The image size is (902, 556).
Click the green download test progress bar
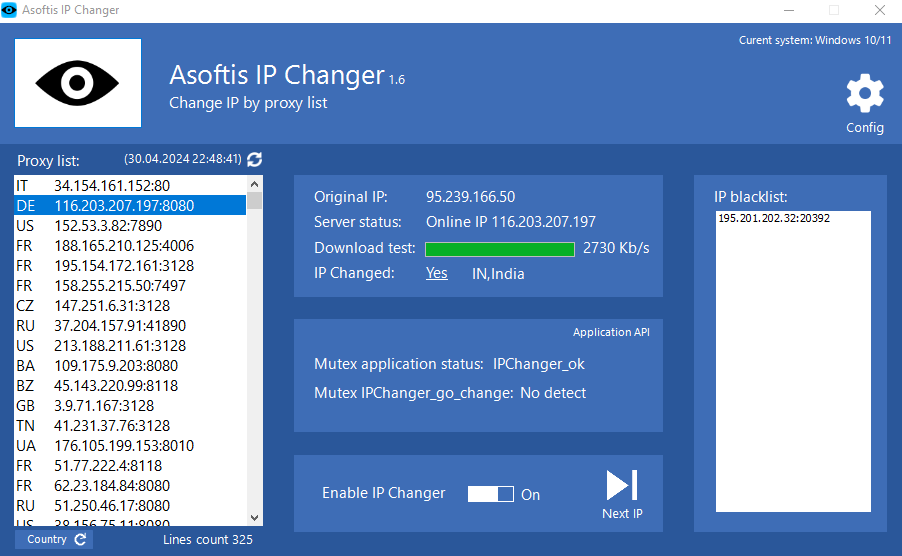click(x=500, y=249)
